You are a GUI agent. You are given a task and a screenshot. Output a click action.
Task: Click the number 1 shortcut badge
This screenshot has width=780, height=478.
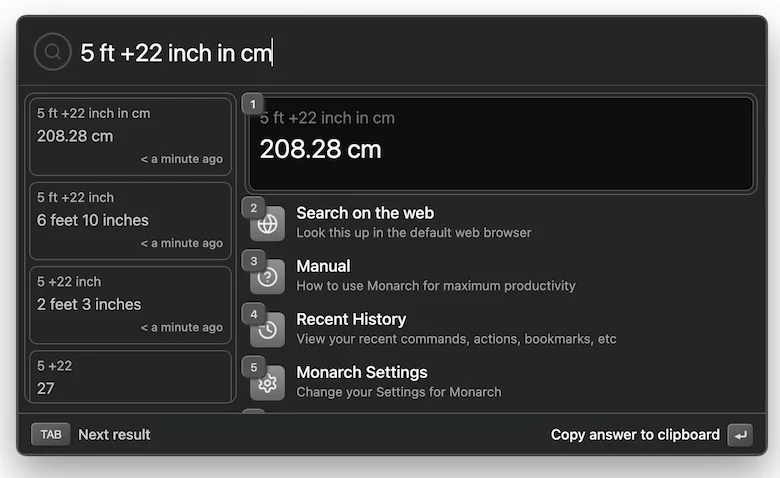tap(253, 104)
